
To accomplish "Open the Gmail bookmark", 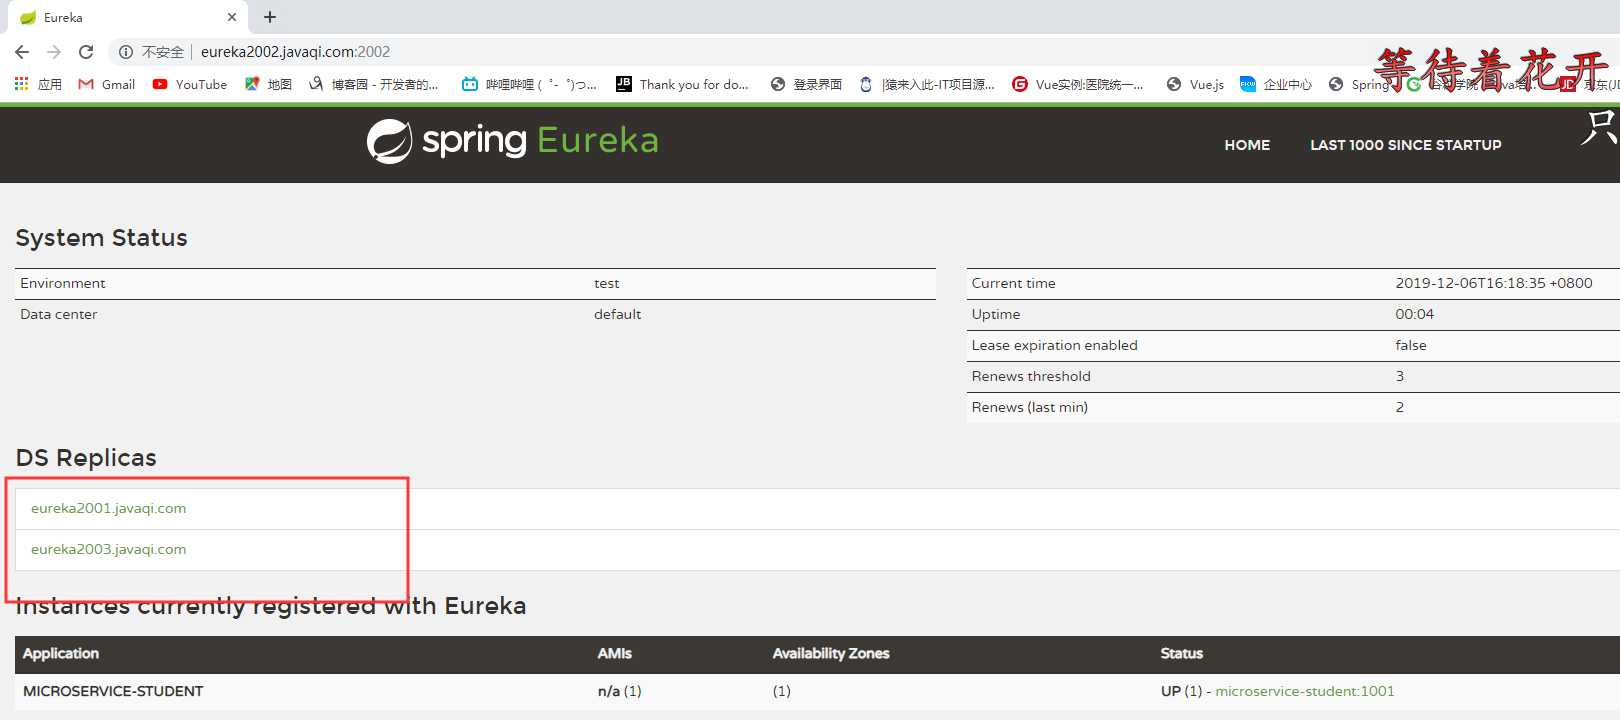I will tap(107, 85).
